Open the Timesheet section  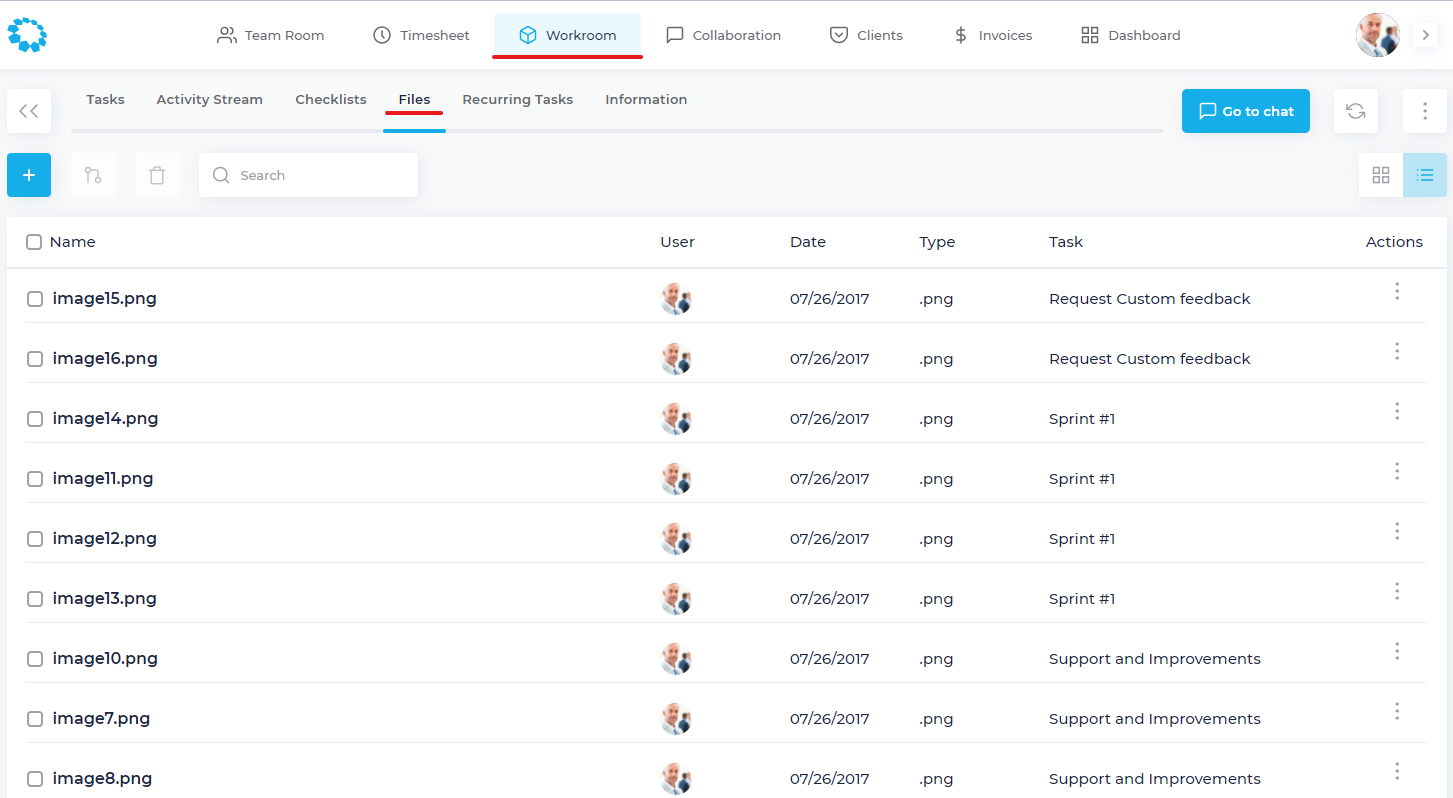421,35
